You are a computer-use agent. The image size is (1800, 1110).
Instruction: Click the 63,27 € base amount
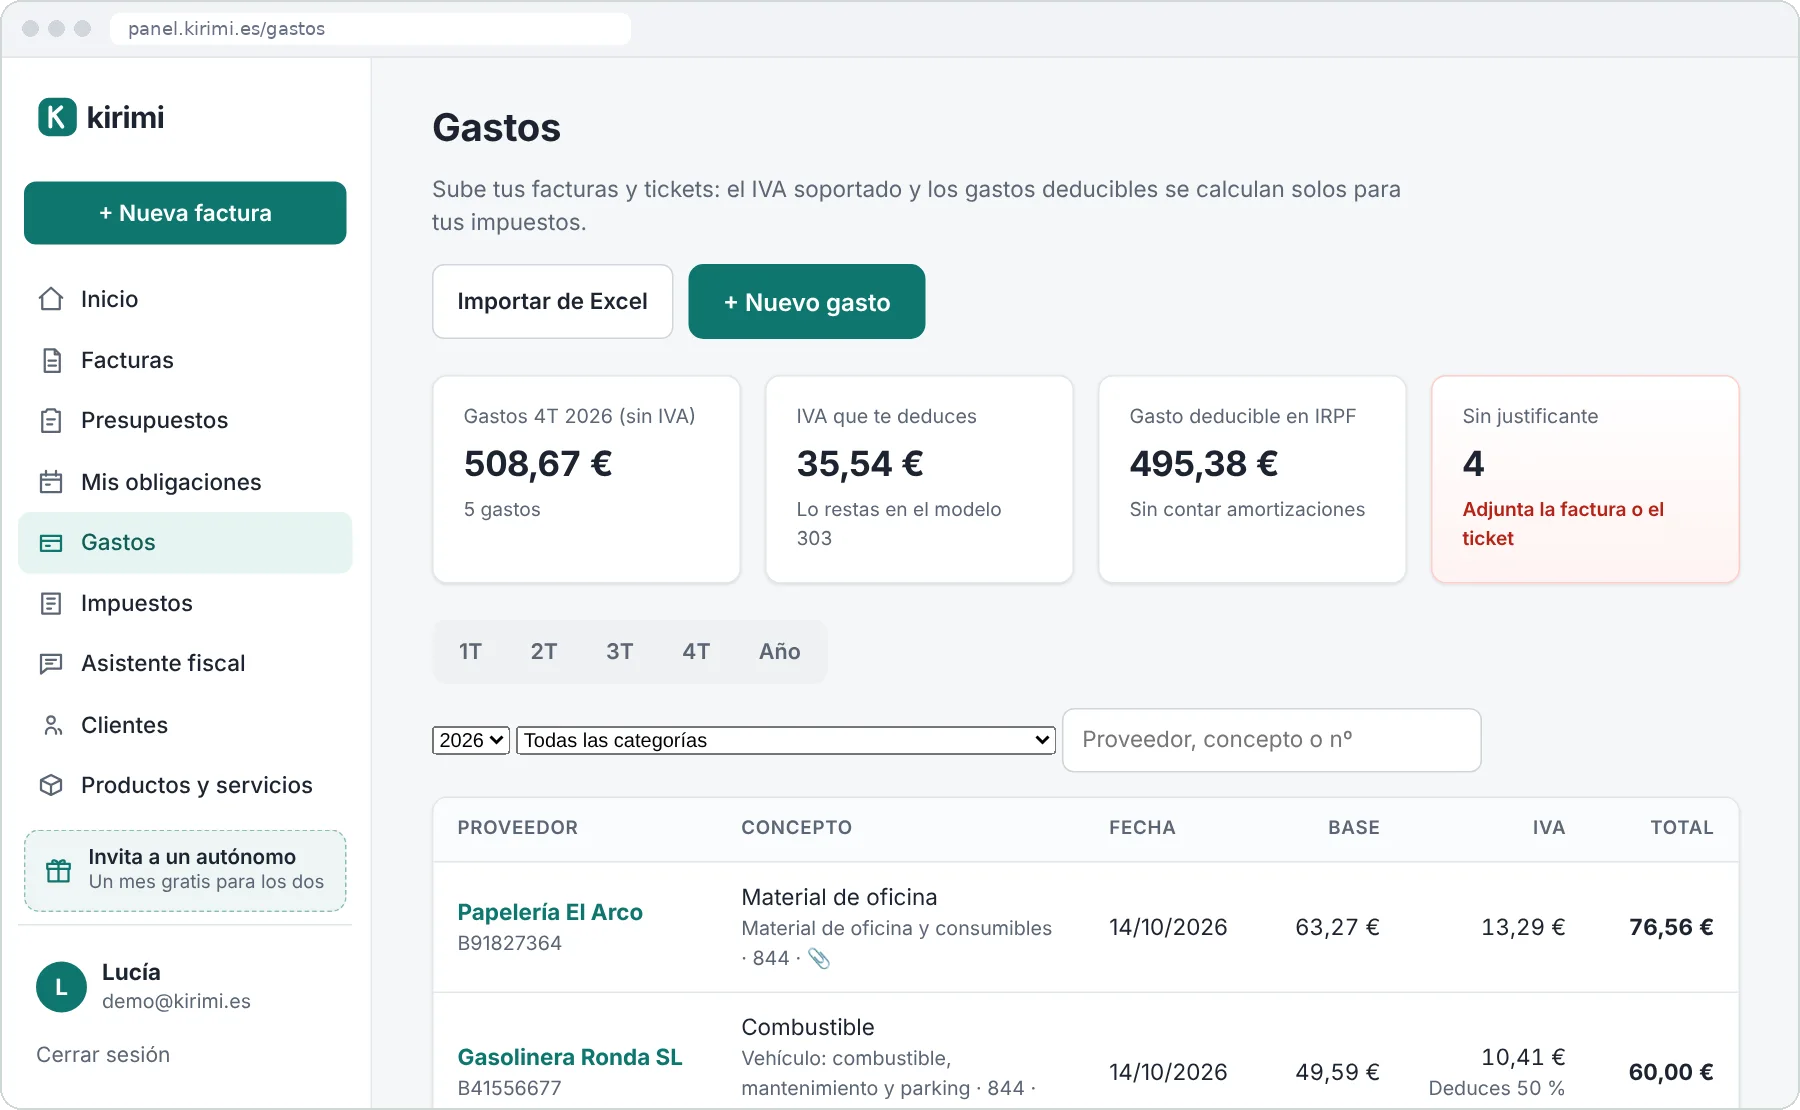pos(1337,927)
